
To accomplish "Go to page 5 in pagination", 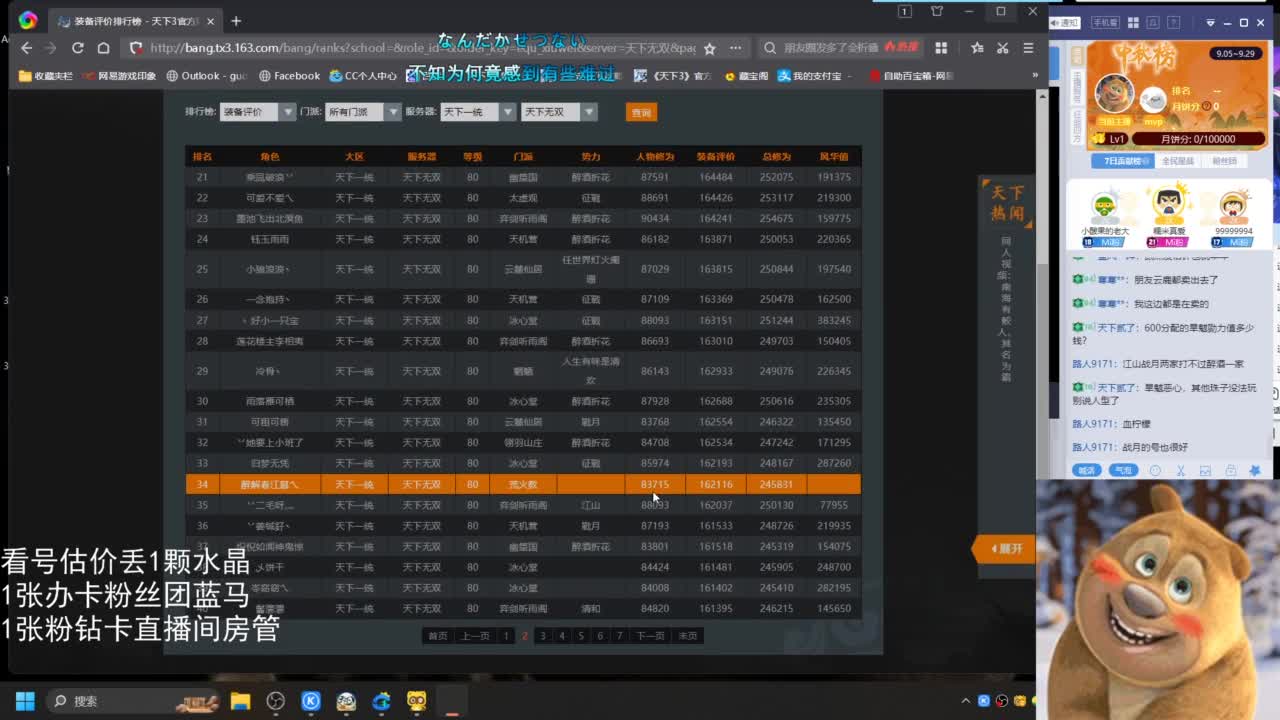I will (581, 635).
